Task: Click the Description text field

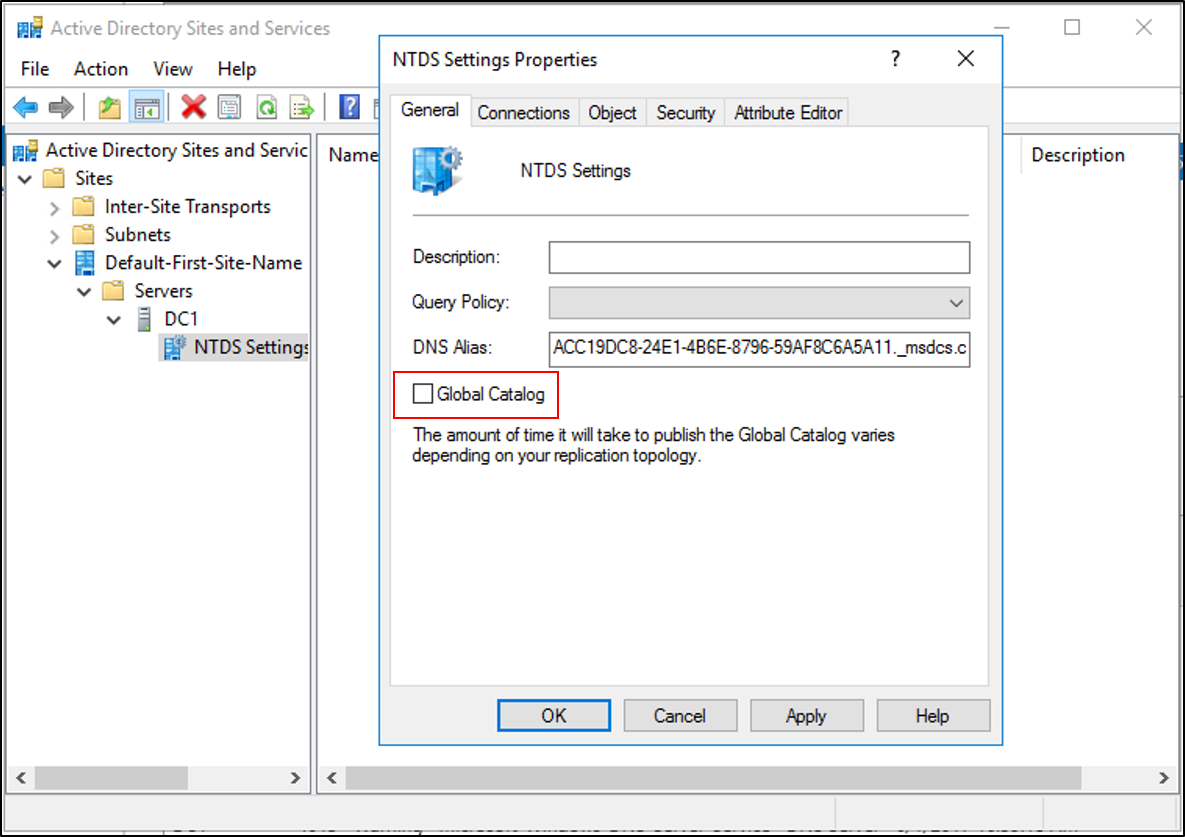Action: [x=759, y=257]
